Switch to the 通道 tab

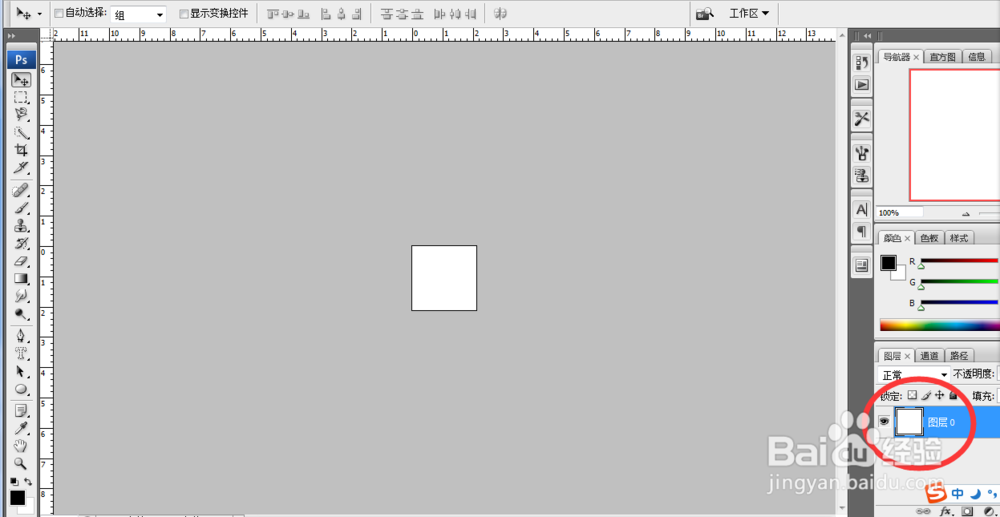point(929,356)
